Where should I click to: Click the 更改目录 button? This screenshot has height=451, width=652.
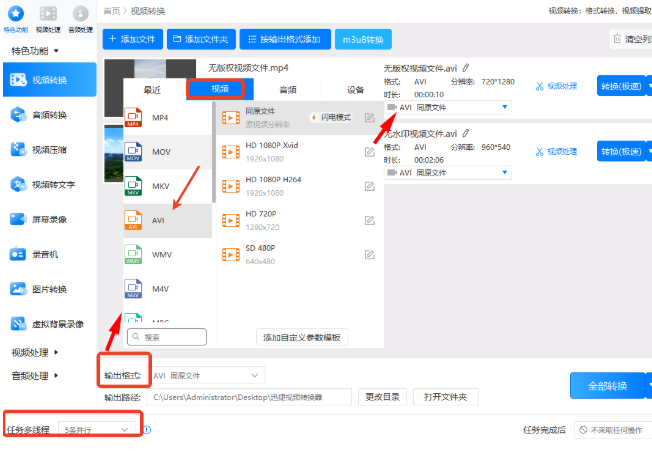382,397
